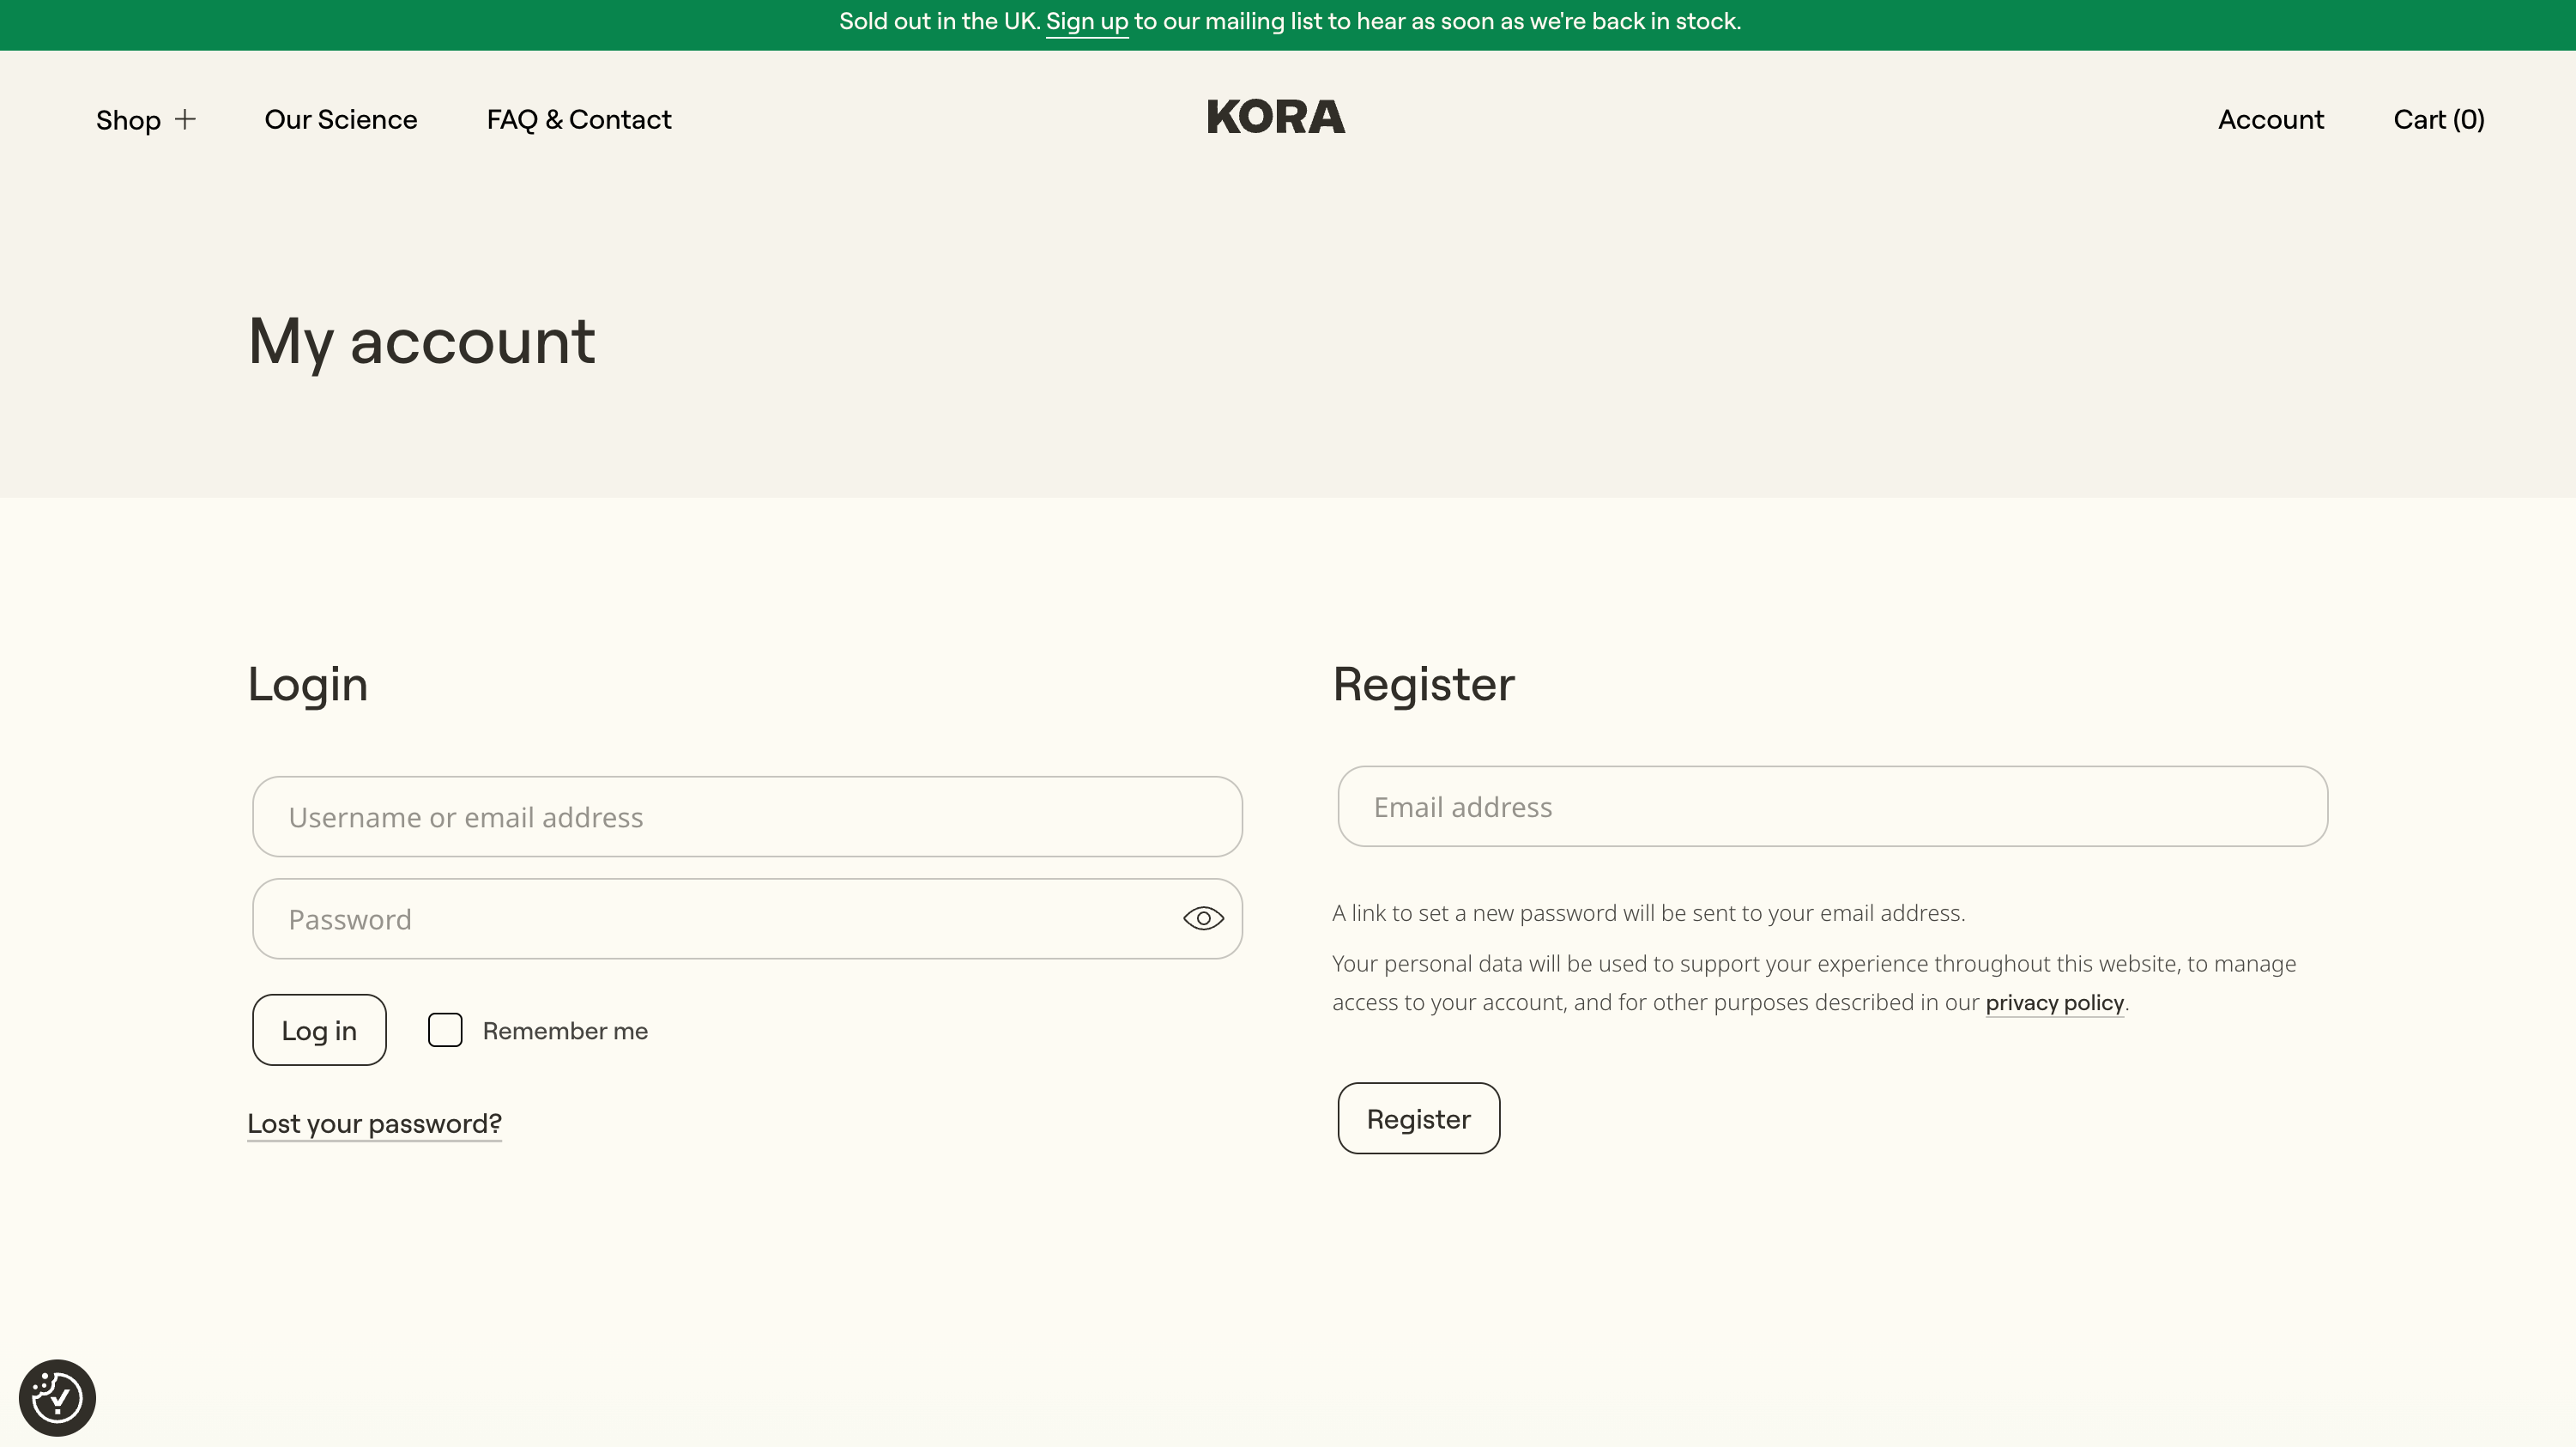Follow the Lost your password? link
This screenshot has width=2576, height=1447.
click(374, 1123)
